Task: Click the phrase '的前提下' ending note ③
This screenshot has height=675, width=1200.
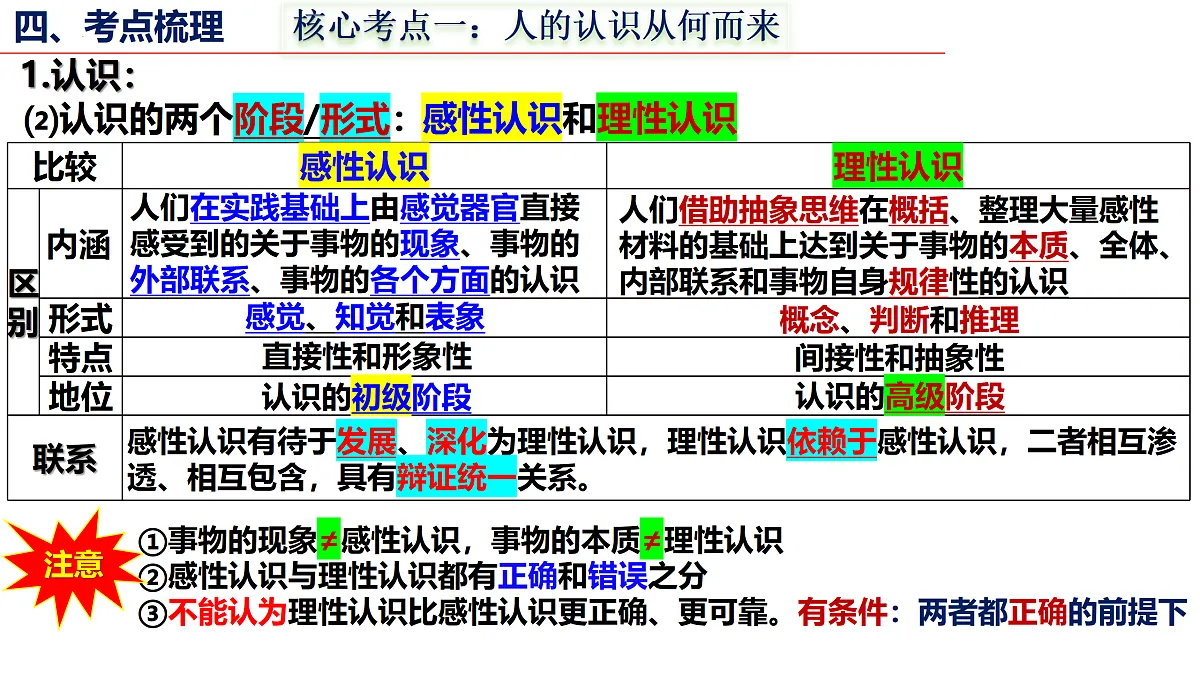Action: [1128, 613]
